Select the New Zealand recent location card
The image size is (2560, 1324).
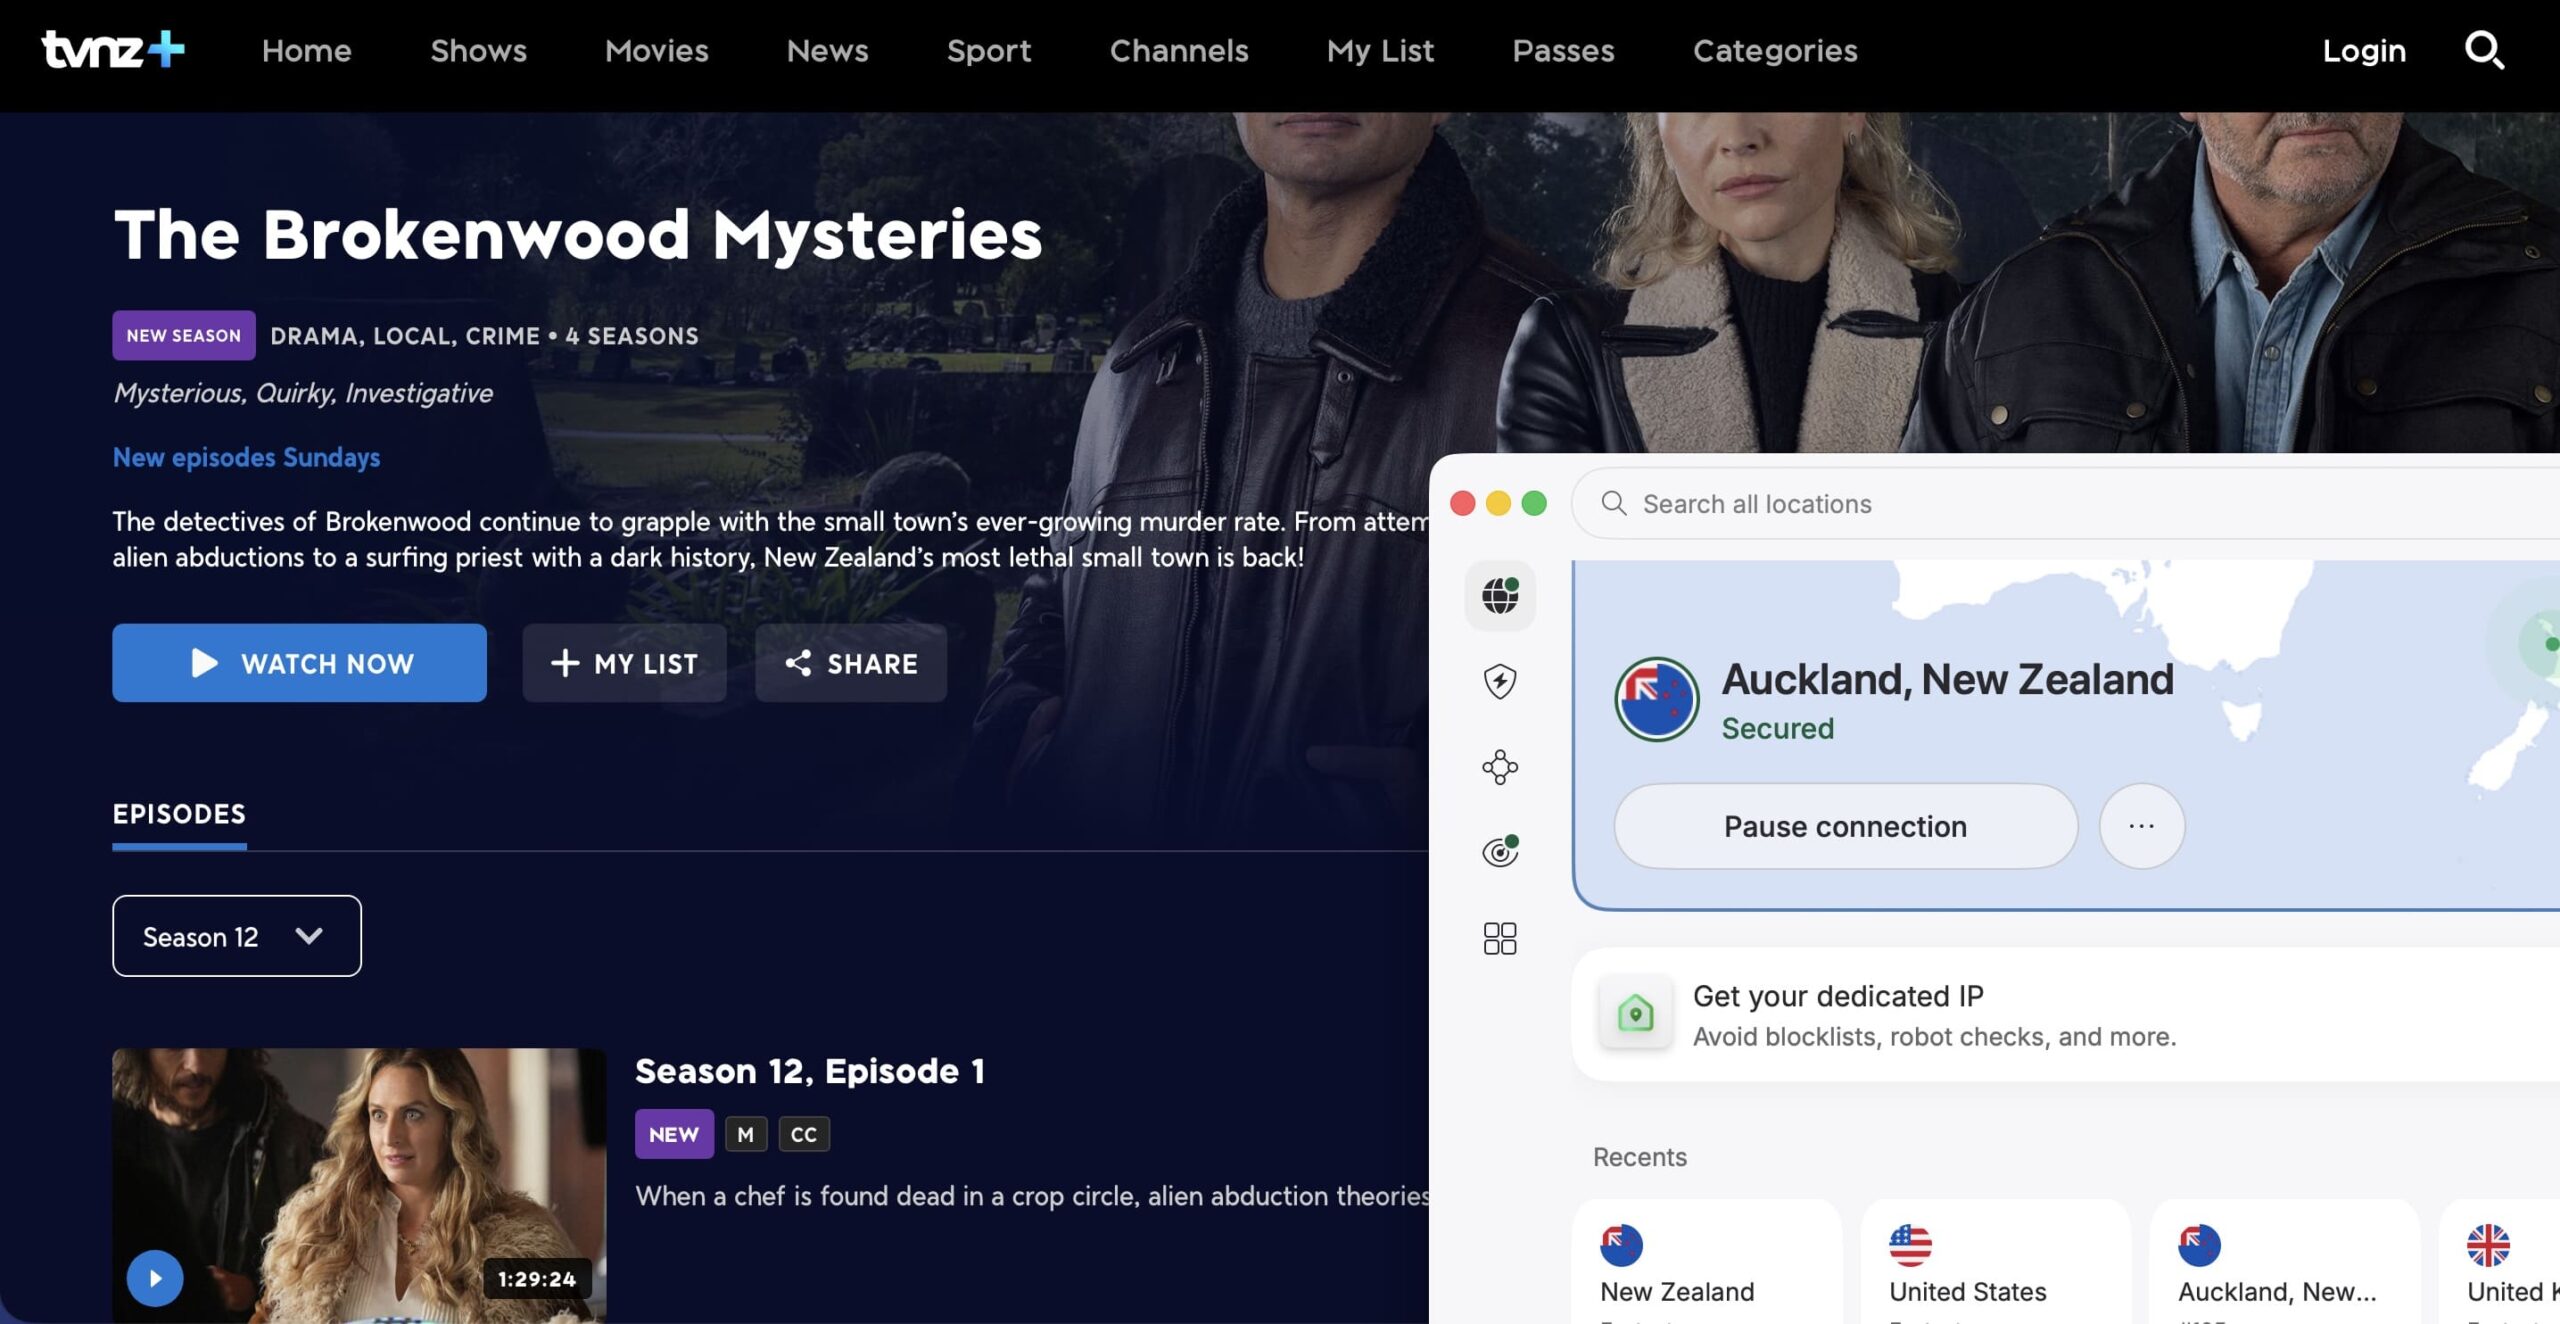pyautogui.click(x=1707, y=1261)
